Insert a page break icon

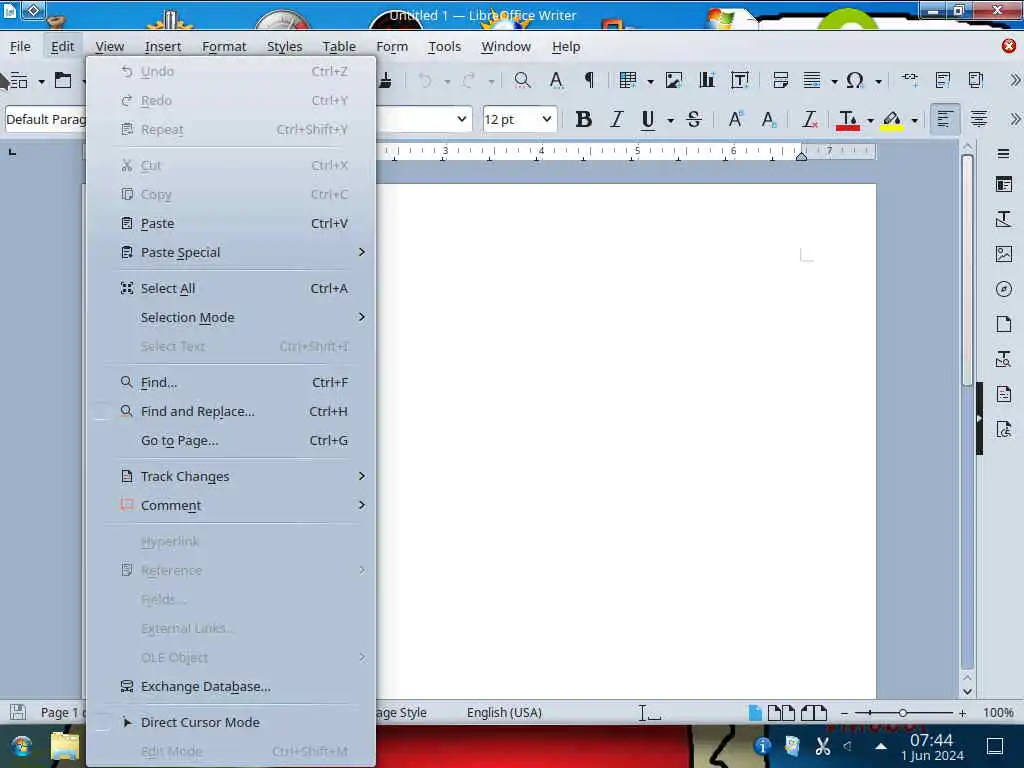pos(780,80)
